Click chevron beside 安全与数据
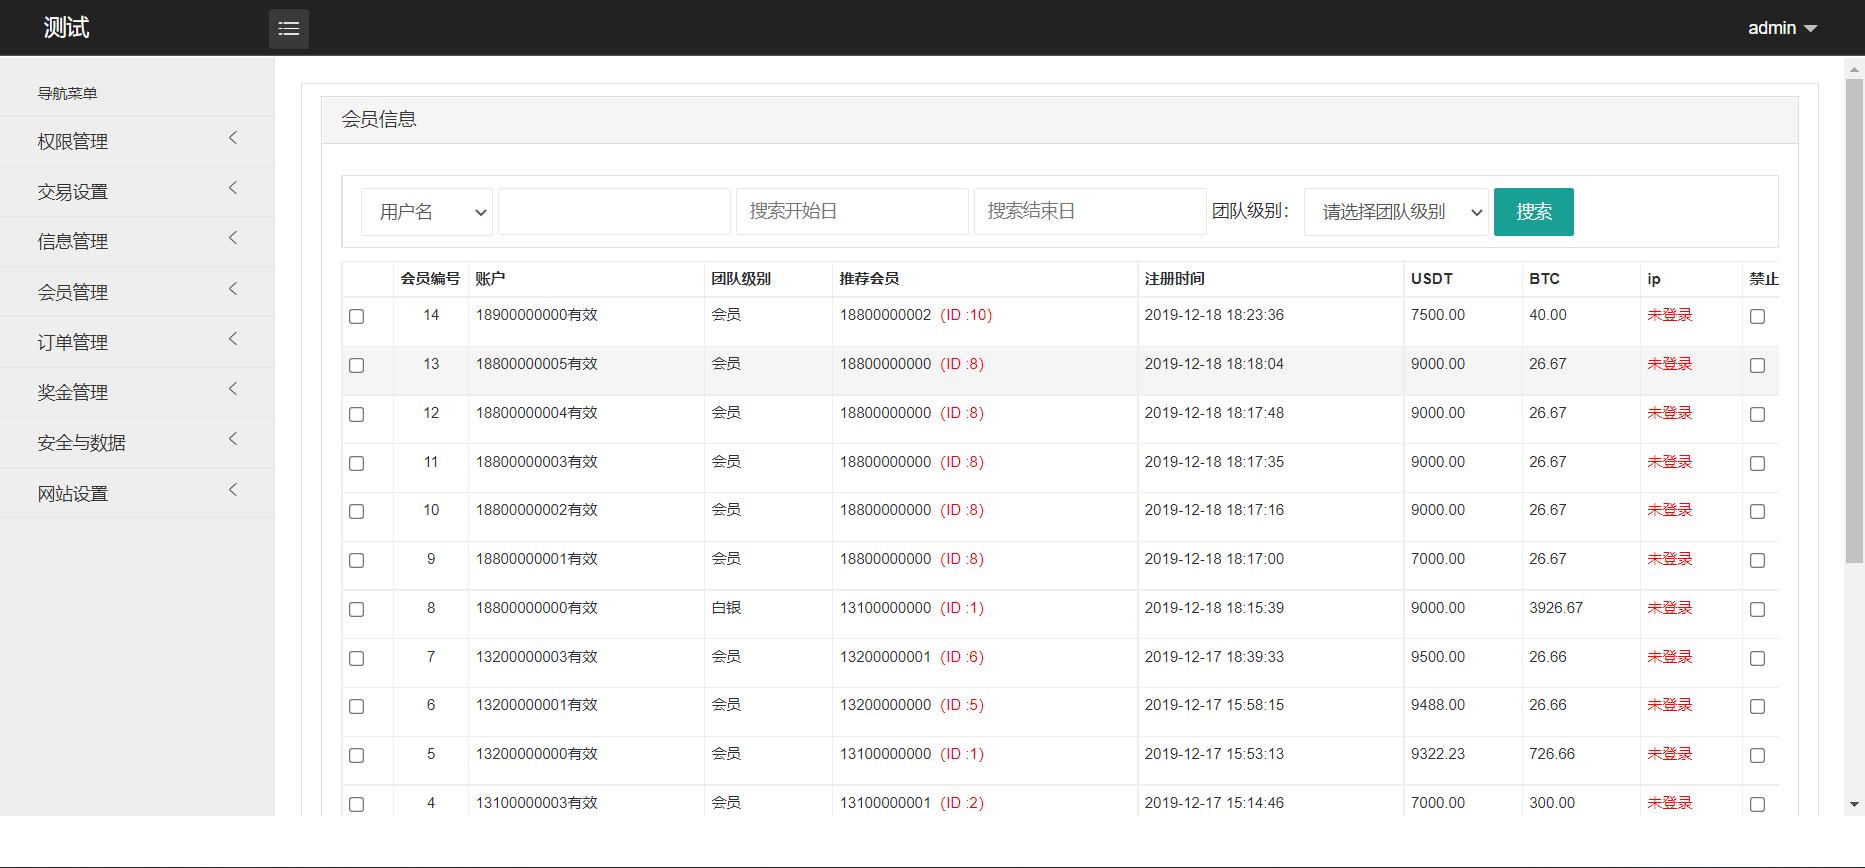The width and height of the screenshot is (1865, 868). 233,439
